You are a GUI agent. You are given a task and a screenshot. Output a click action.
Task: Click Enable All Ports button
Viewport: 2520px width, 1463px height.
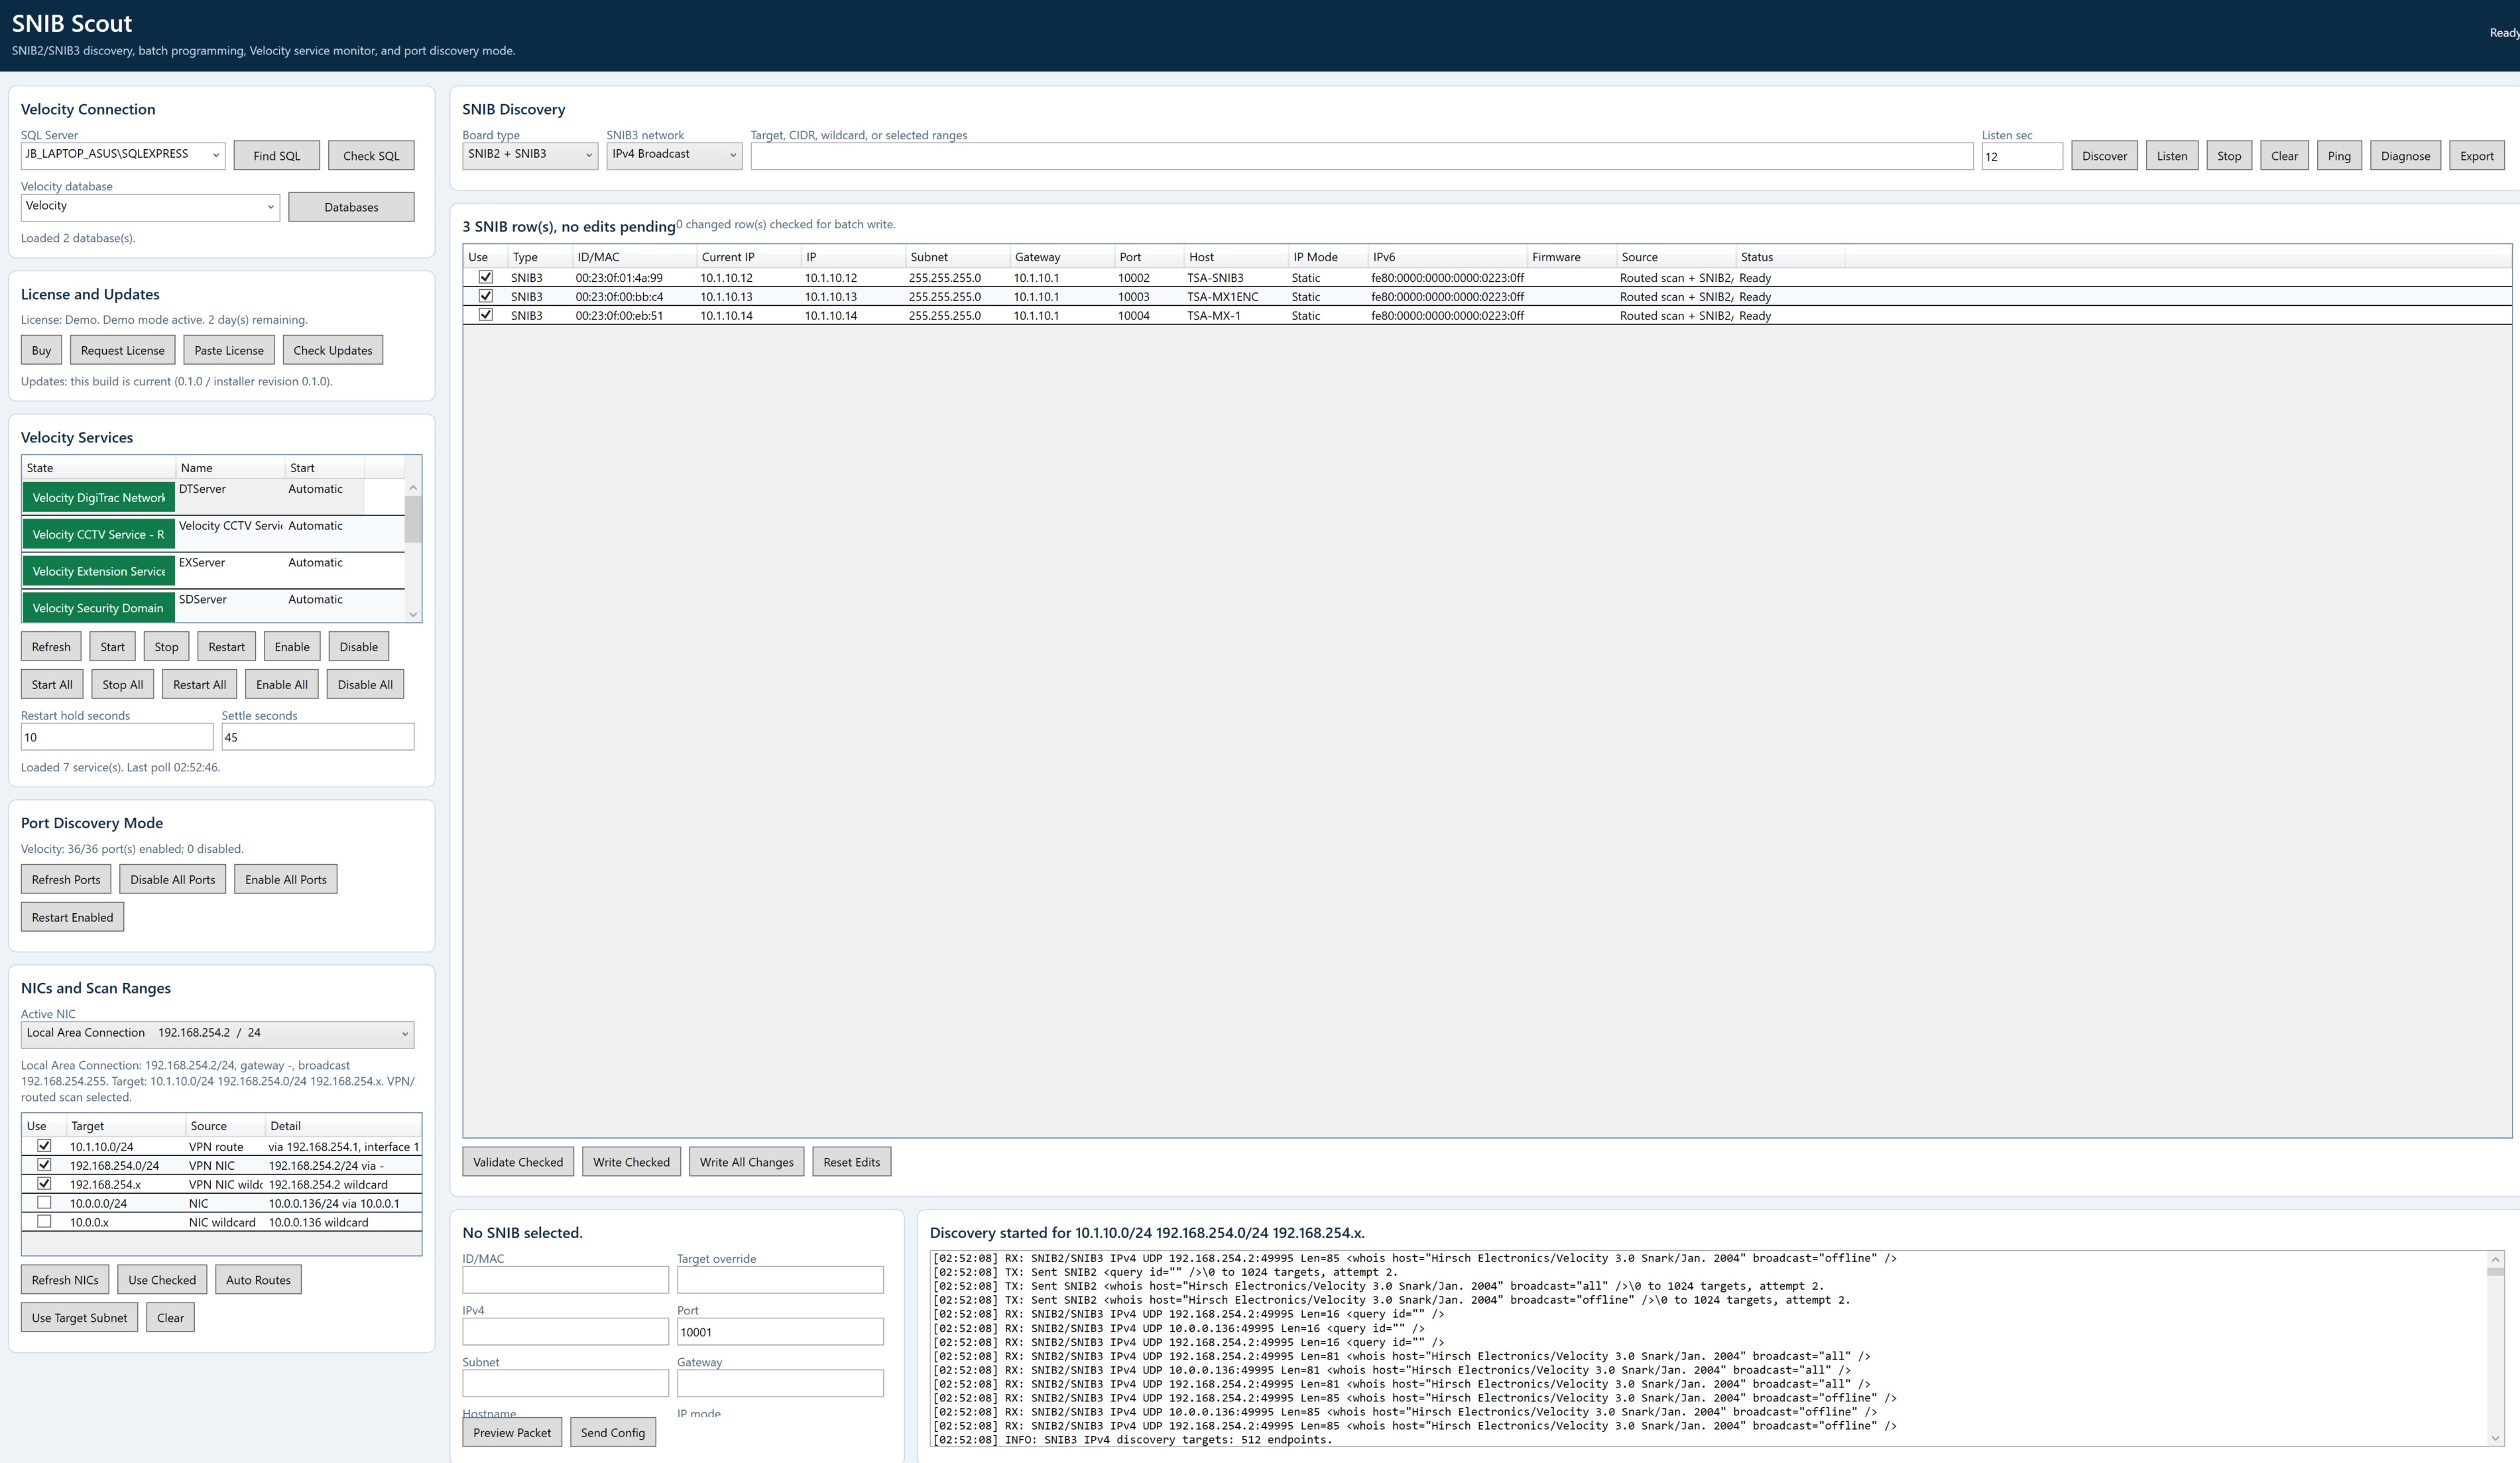click(x=286, y=880)
